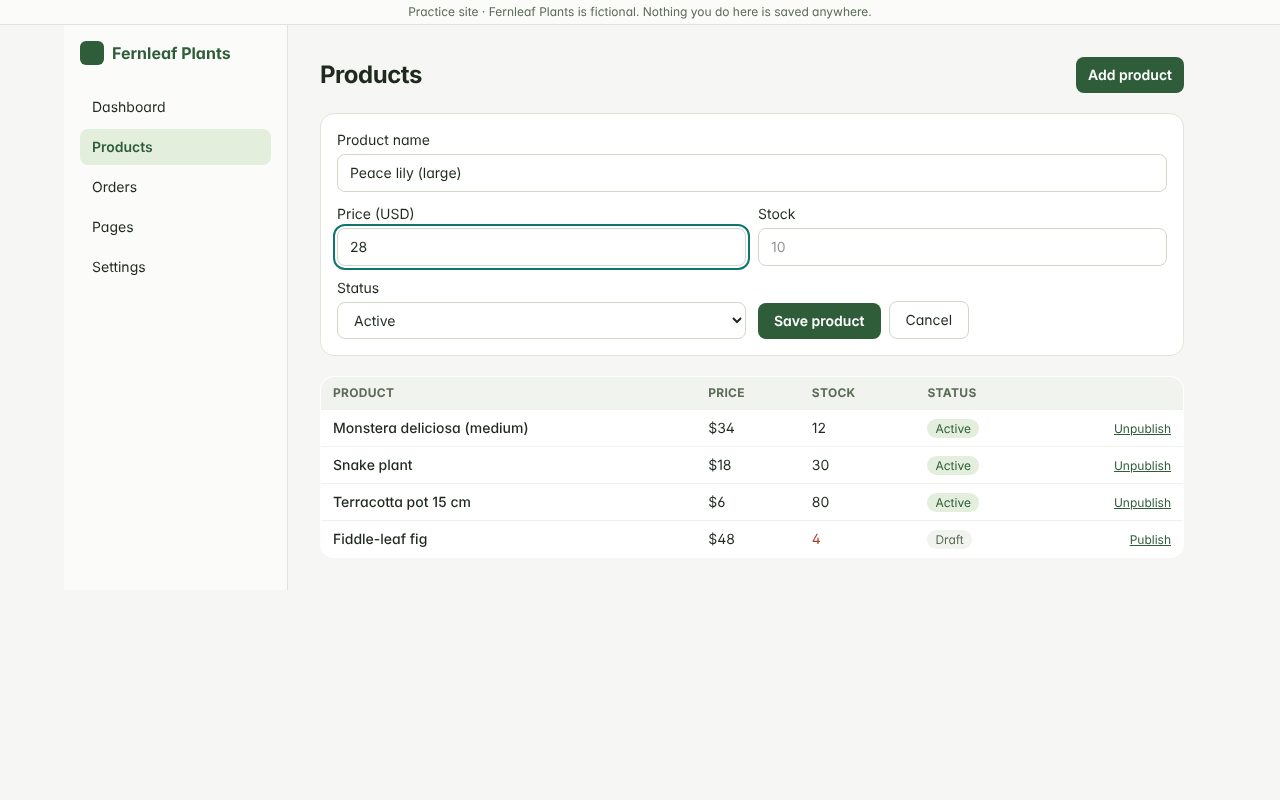Click the low stock value 4
This screenshot has height=800, width=1280.
[816, 539]
